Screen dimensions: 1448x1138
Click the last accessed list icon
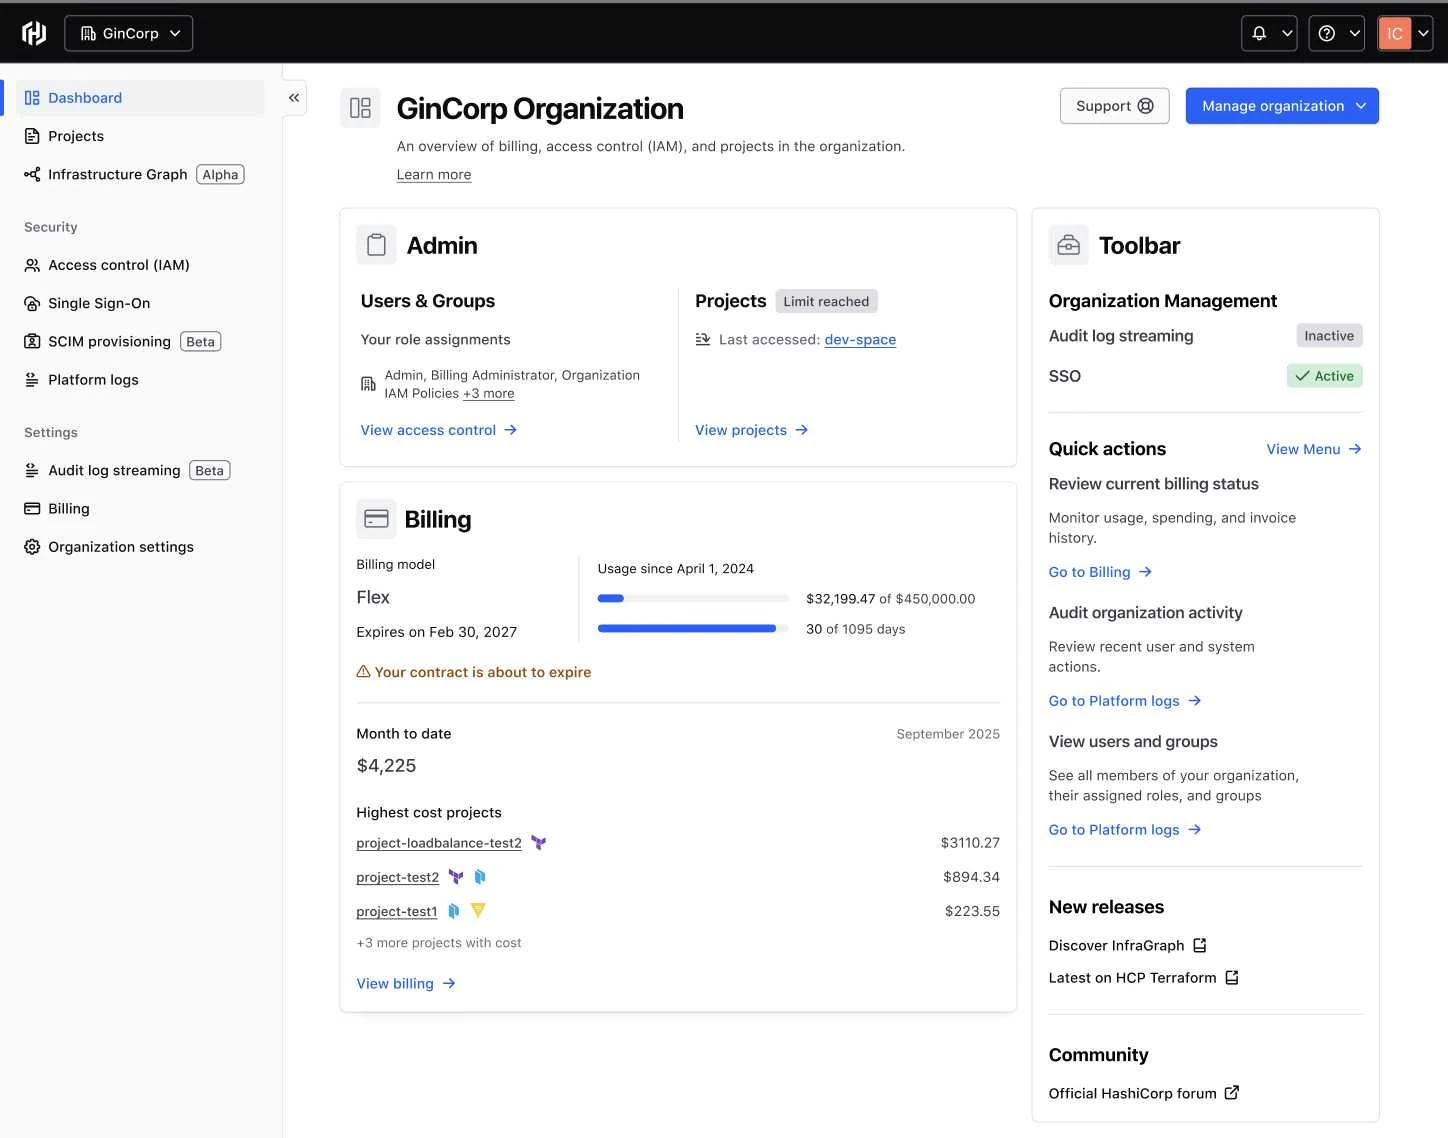click(703, 340)
